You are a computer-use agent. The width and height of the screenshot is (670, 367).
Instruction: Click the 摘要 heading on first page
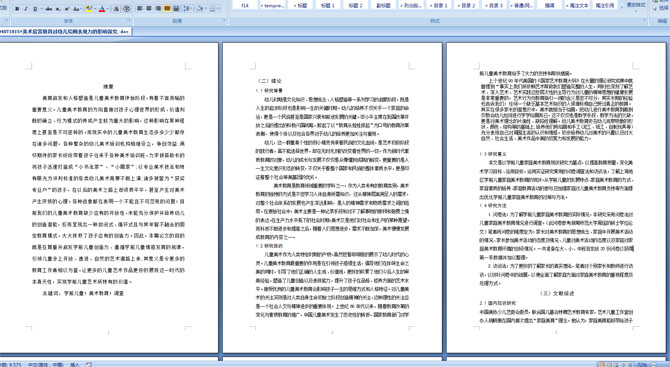[108, 86]
